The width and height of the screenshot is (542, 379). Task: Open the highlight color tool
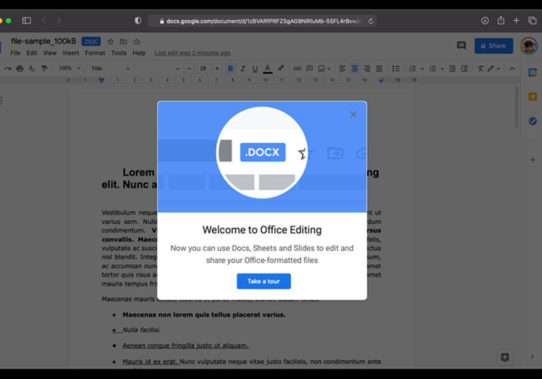tap(281, 68)
